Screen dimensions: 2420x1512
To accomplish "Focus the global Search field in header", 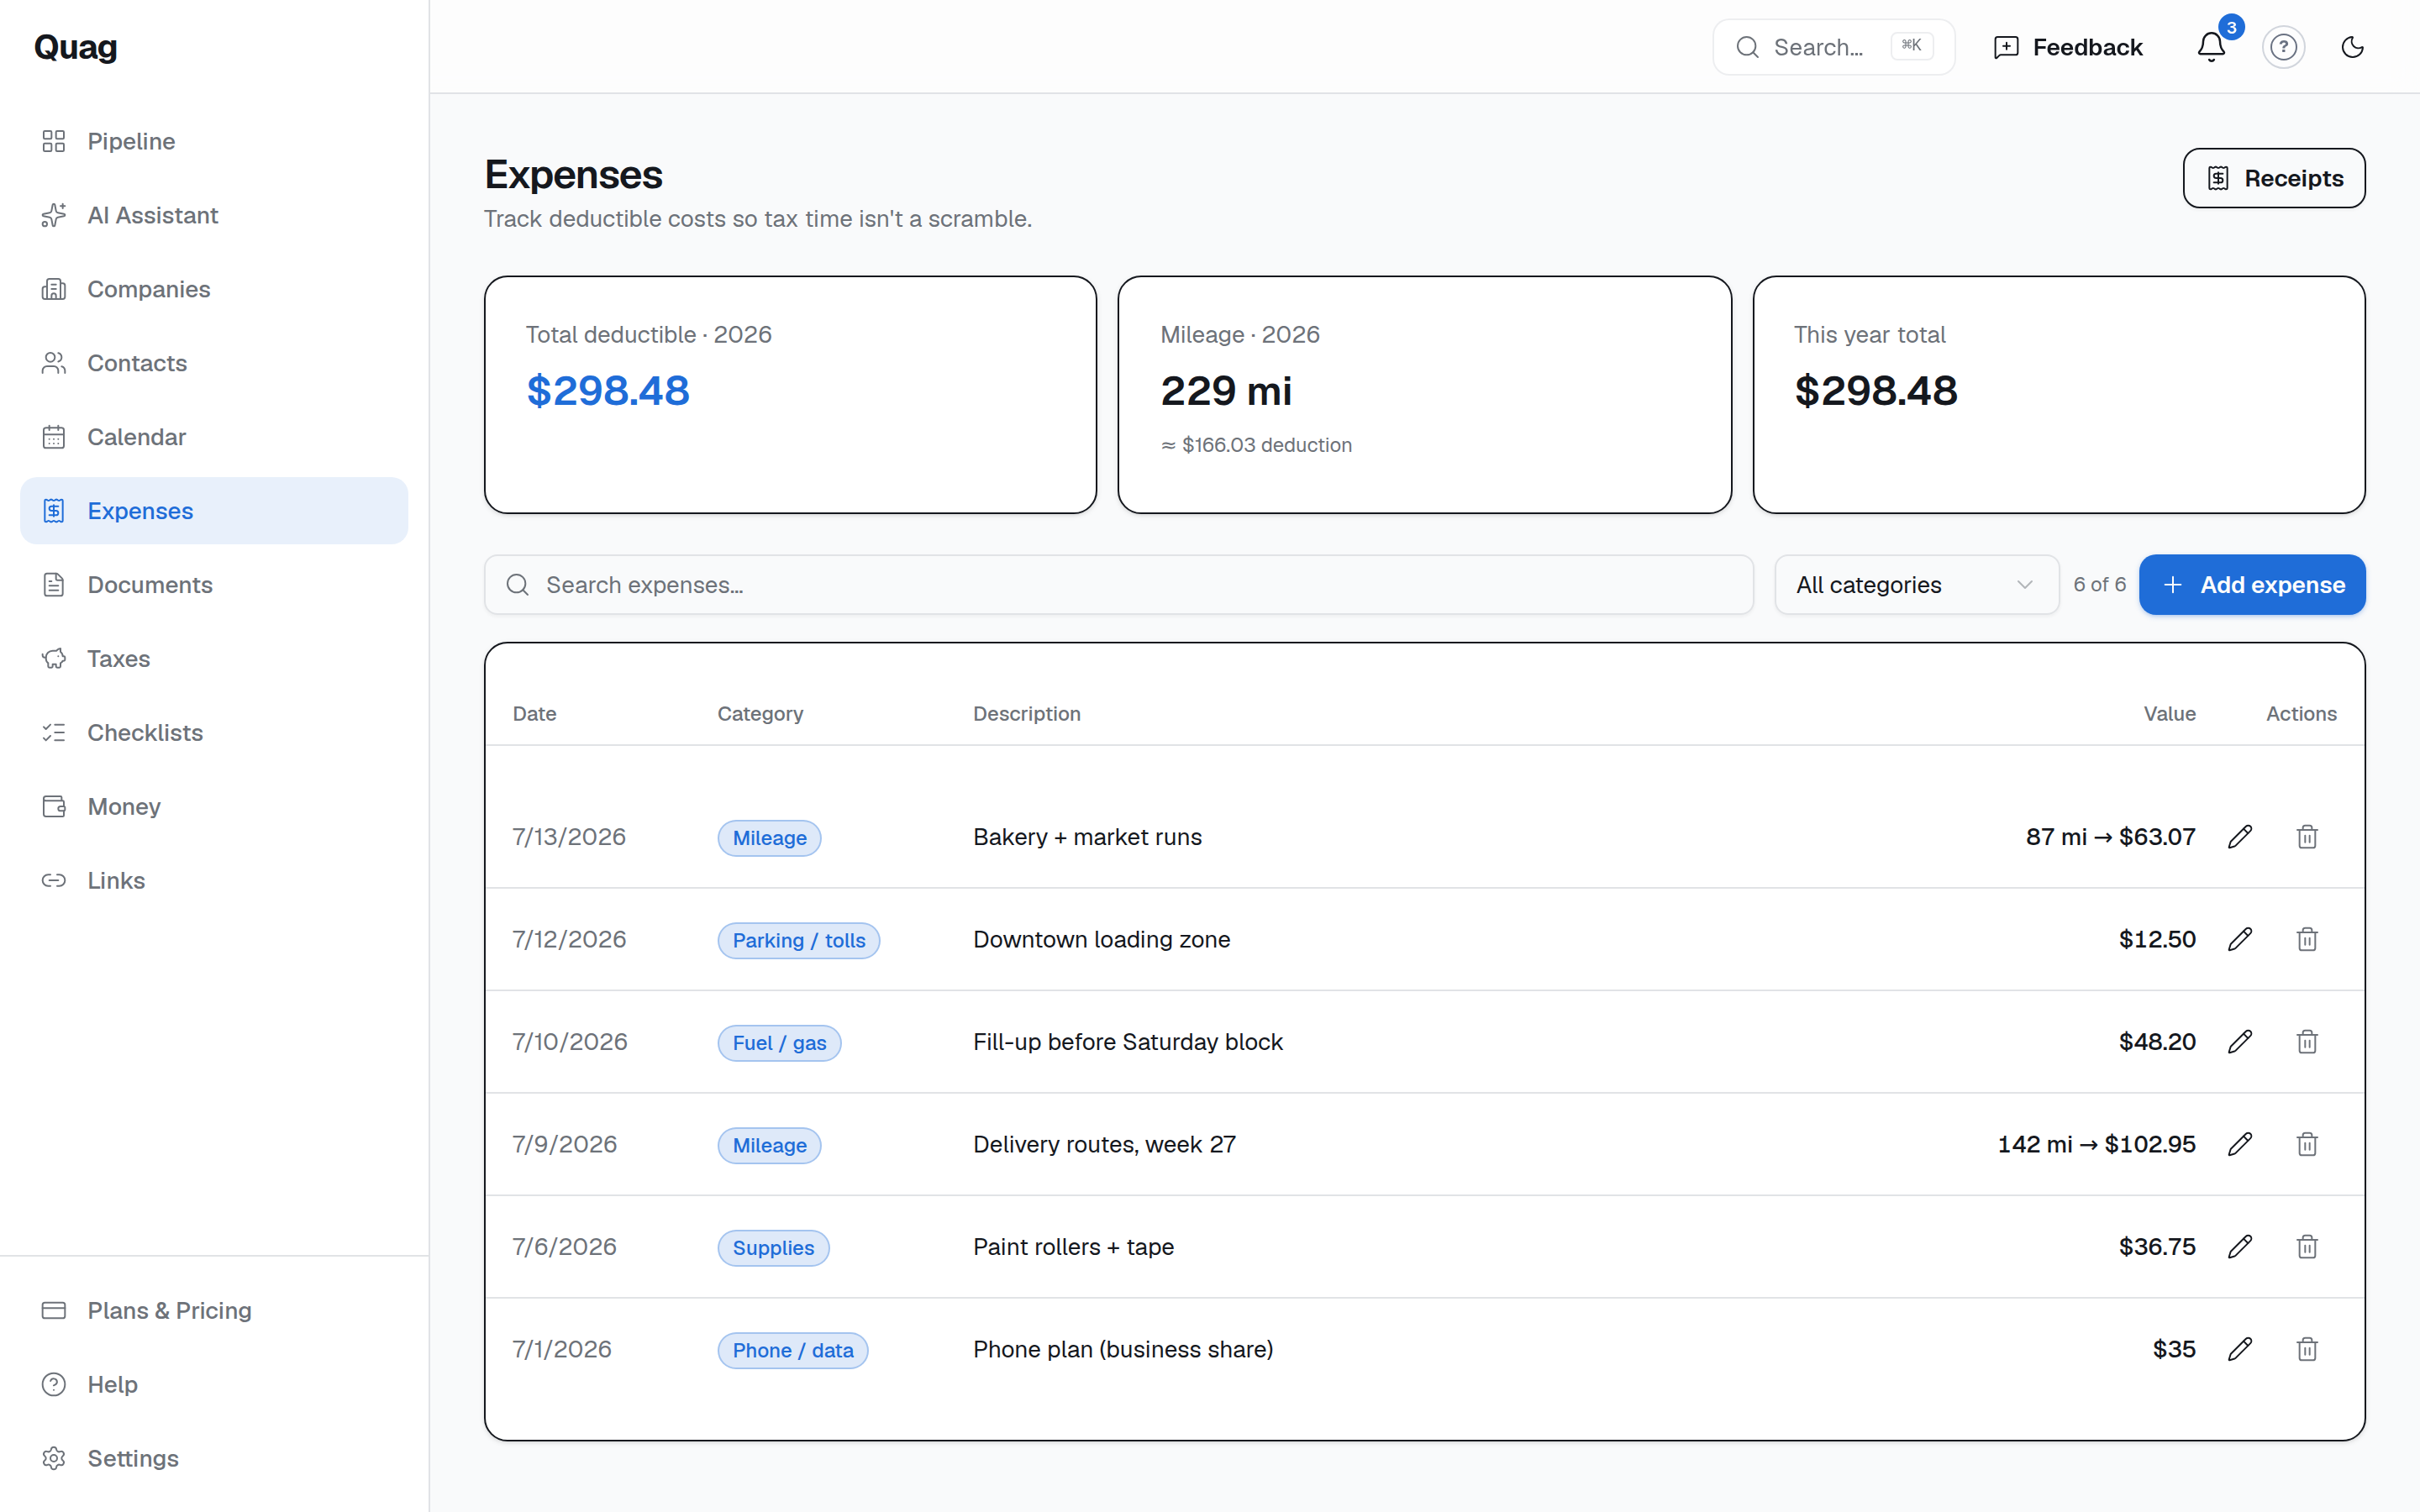I will point(1833,47).
